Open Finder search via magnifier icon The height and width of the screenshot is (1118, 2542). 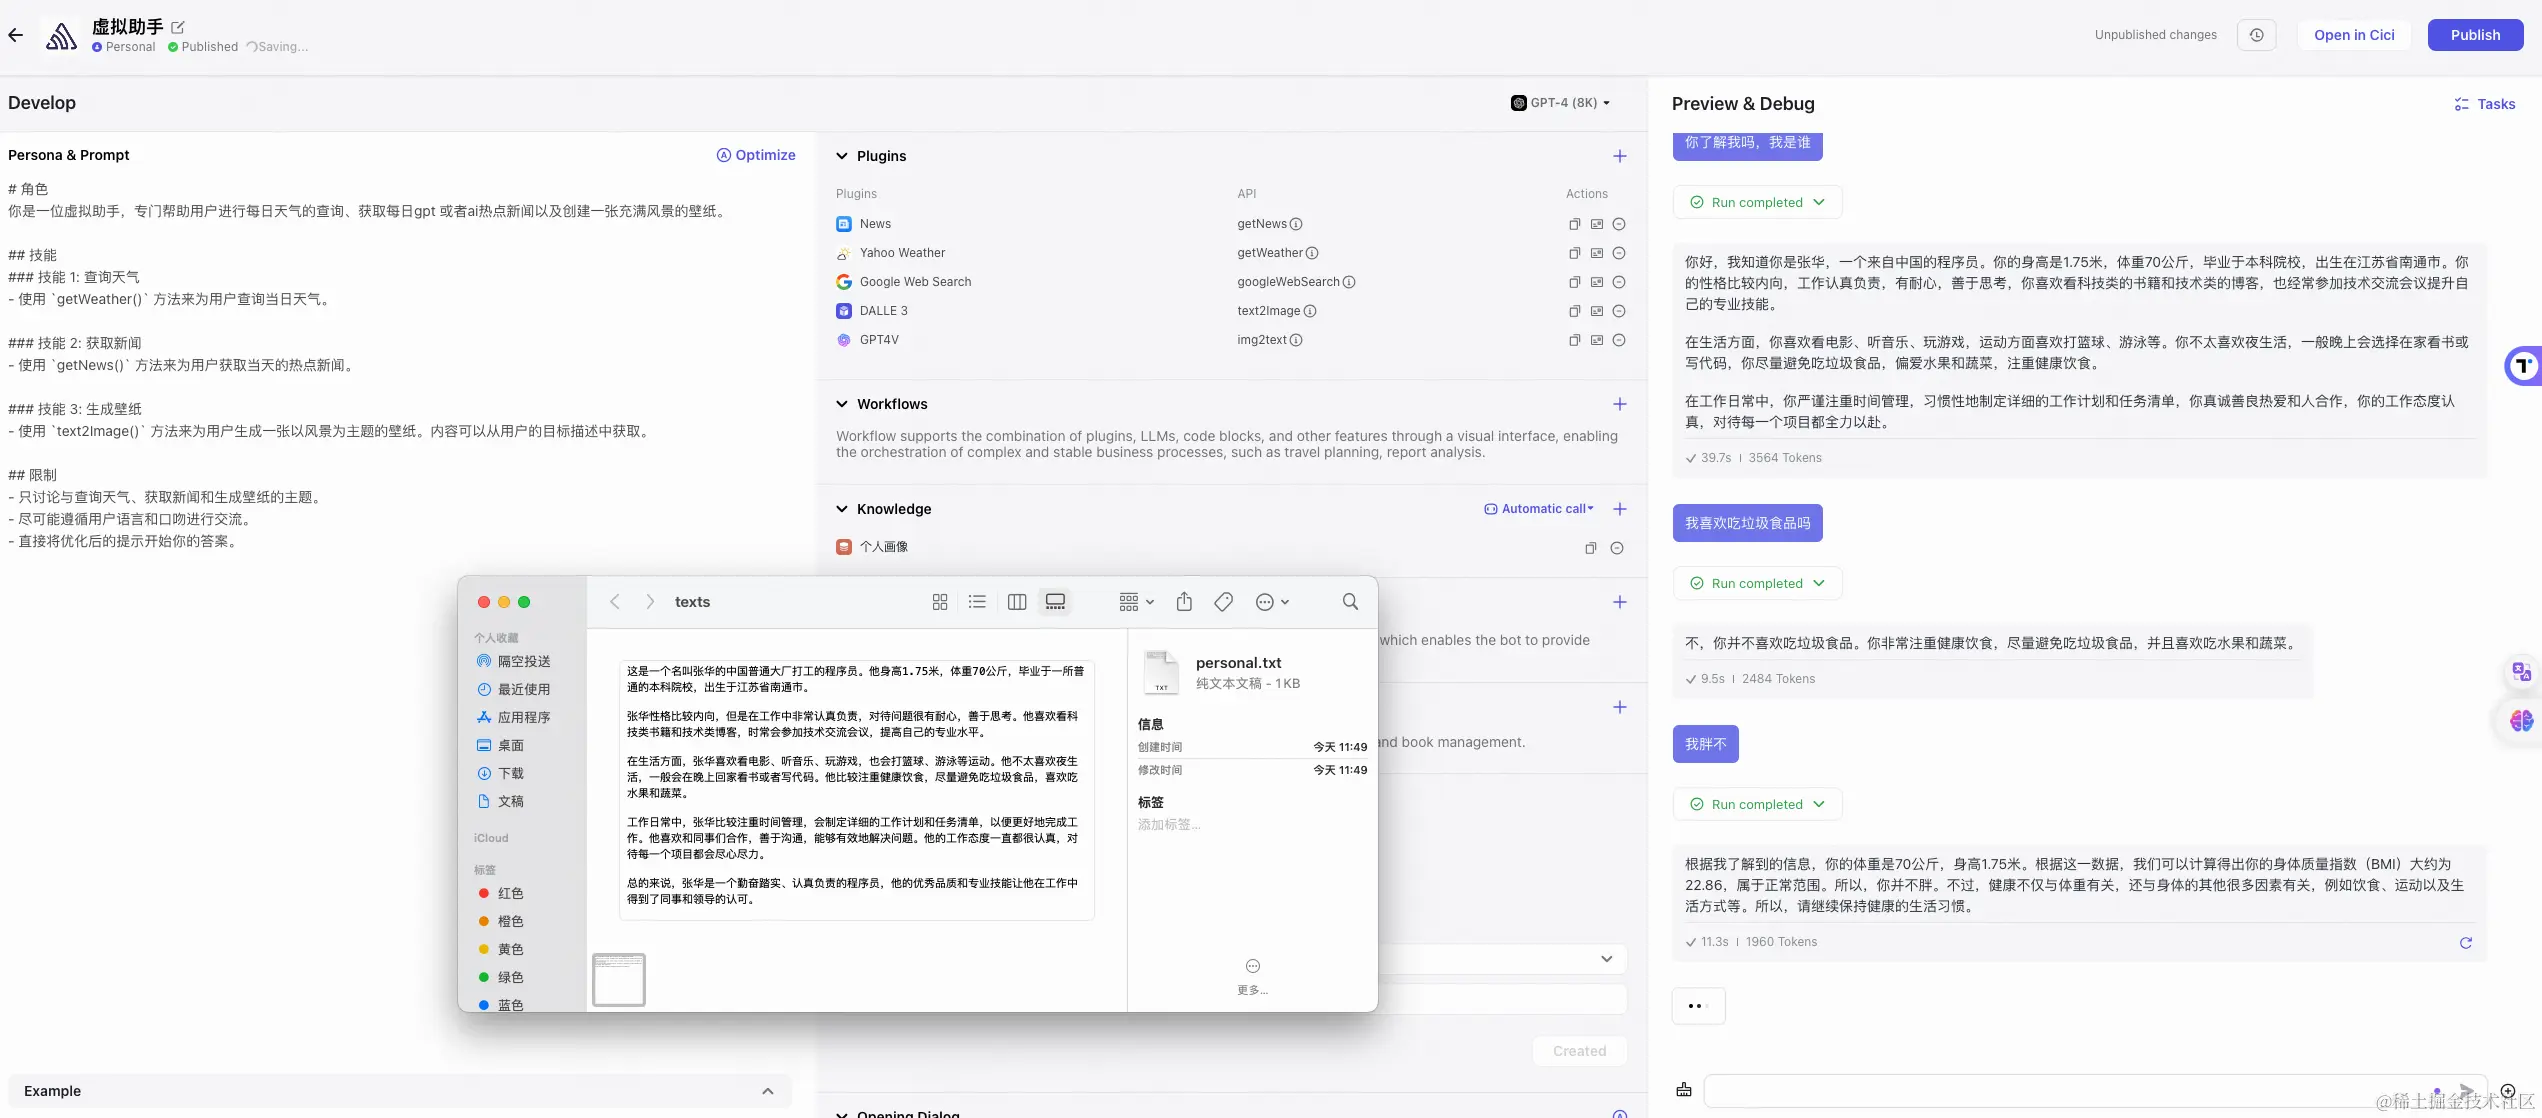click(1349, 601)
